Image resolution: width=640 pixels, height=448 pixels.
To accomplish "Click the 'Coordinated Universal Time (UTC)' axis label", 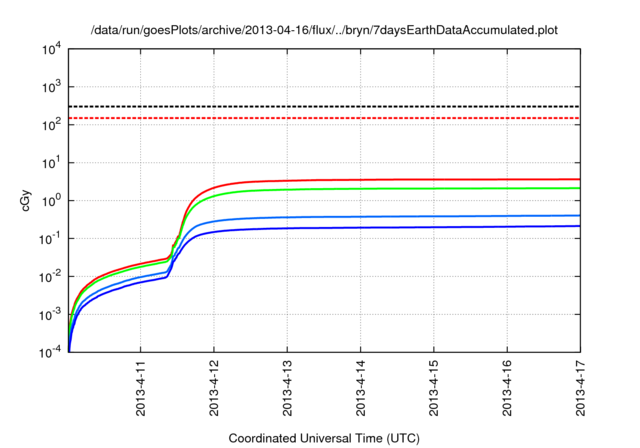I will [x=324, y=438].
